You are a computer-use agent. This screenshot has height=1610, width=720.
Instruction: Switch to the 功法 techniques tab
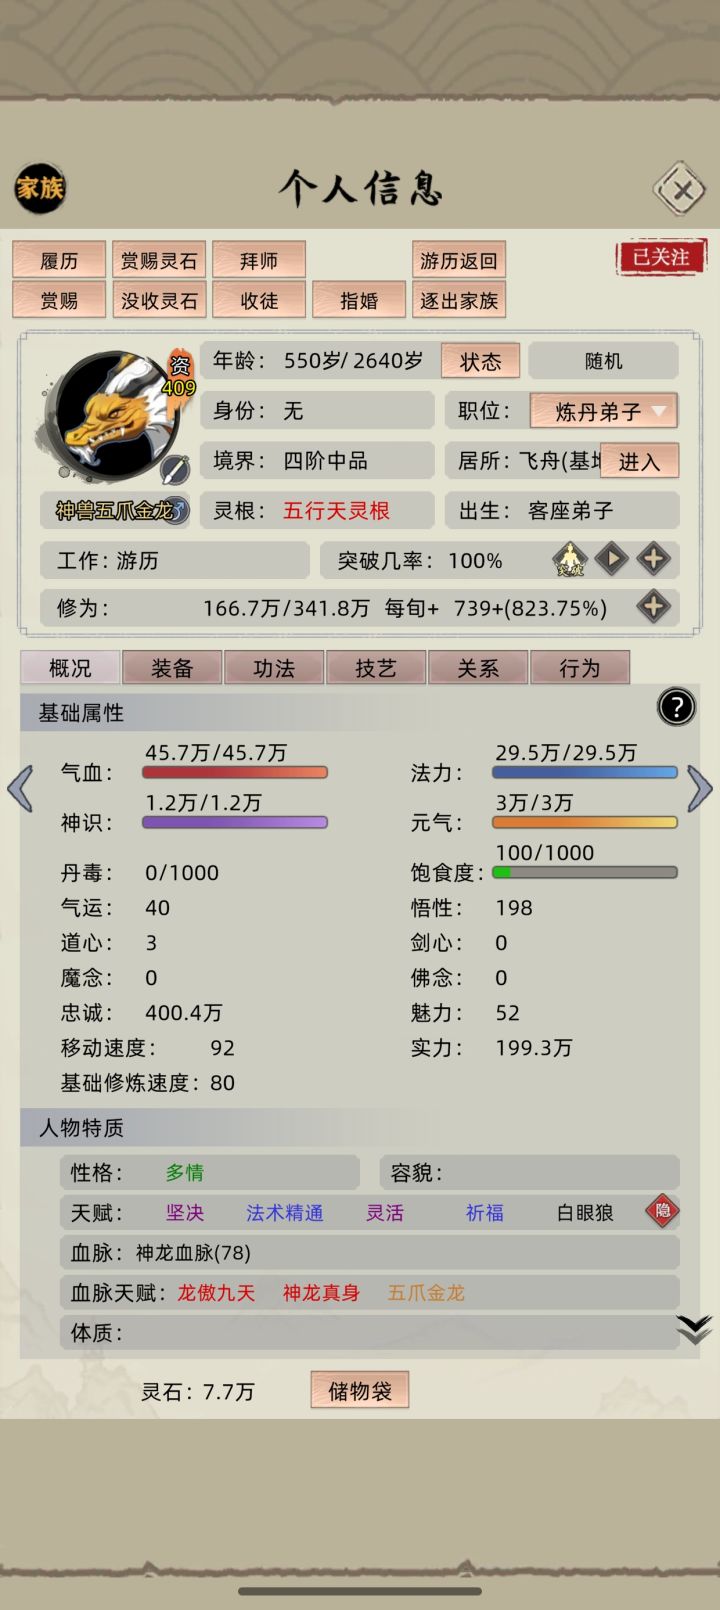[274, 668]
